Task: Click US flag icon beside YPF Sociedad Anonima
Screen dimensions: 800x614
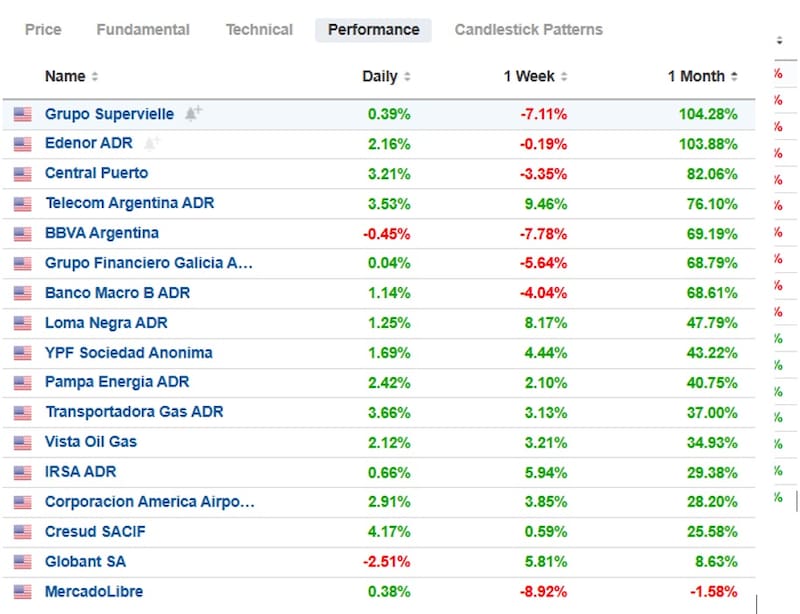Action: tap(22, 353)
